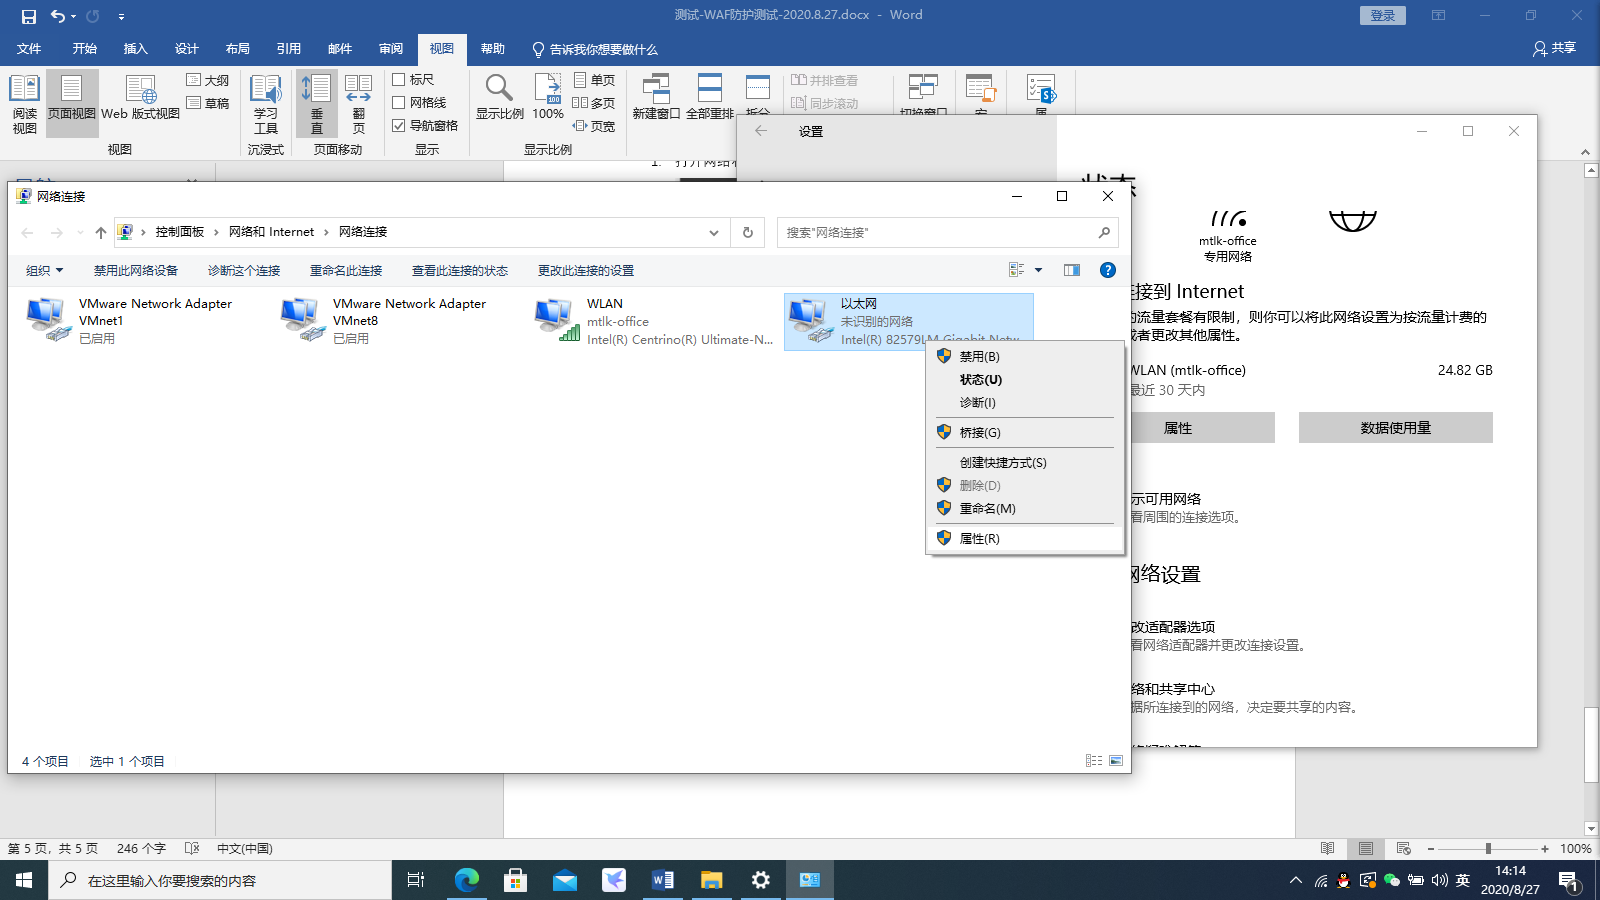Choose Properties from context menu
This screenshot has width=1600, height=900.
(1024, 538)
